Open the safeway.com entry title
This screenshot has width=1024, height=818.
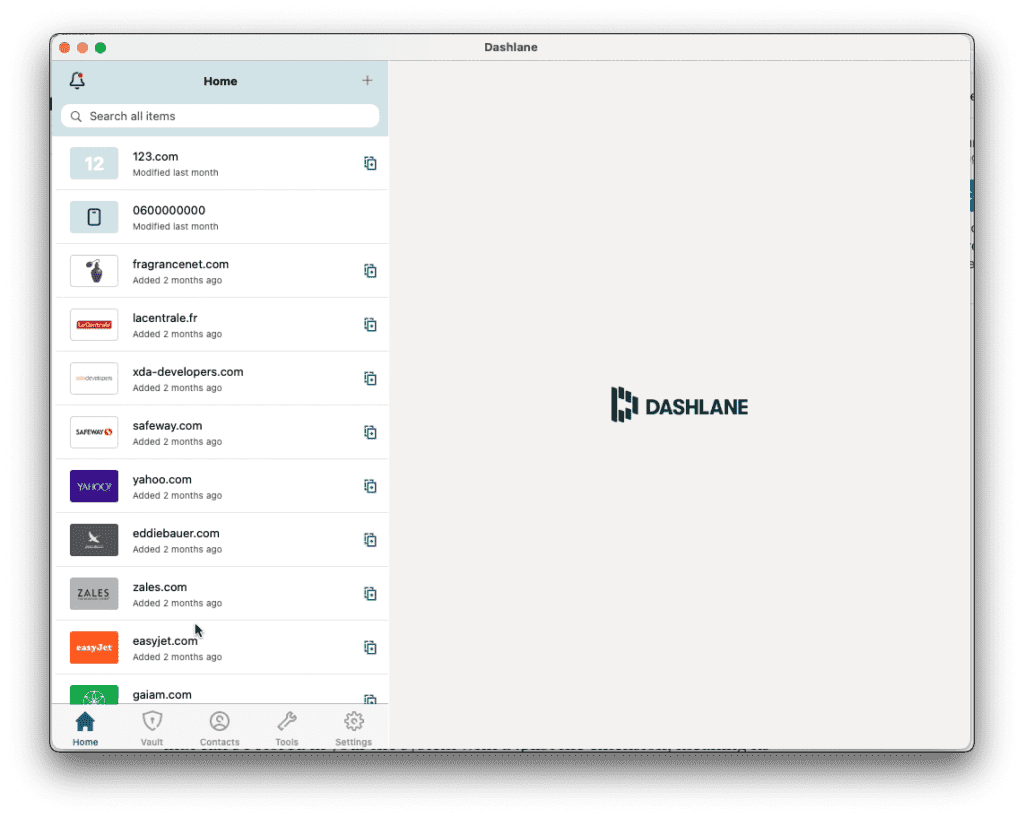pos(167,426)
